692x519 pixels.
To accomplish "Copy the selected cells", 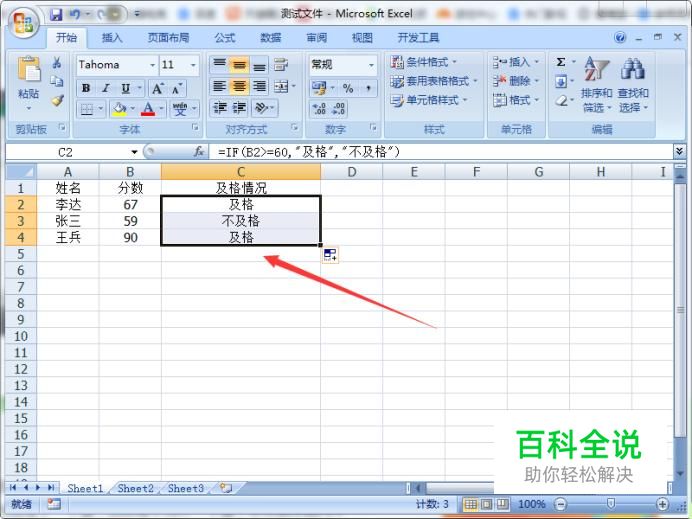I will tap(56, 81).
